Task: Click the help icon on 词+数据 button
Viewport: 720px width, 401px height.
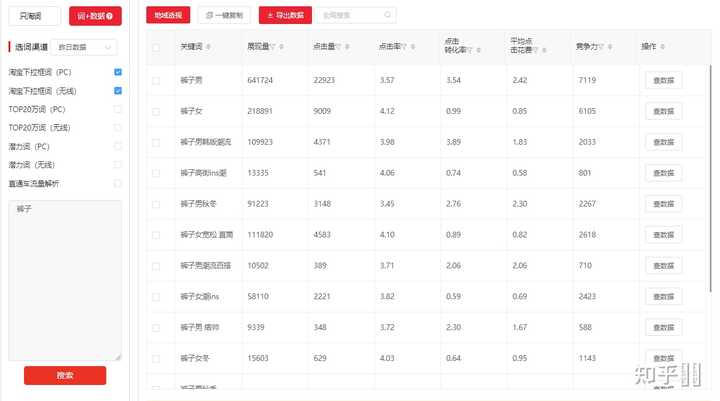Action: pos(109,16)
